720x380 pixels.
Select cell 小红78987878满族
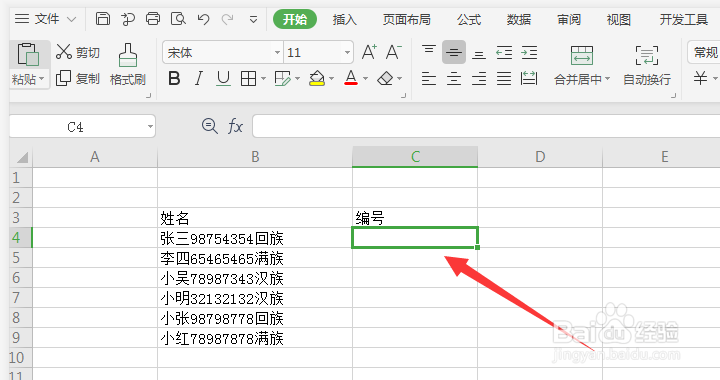click(255, 338)
